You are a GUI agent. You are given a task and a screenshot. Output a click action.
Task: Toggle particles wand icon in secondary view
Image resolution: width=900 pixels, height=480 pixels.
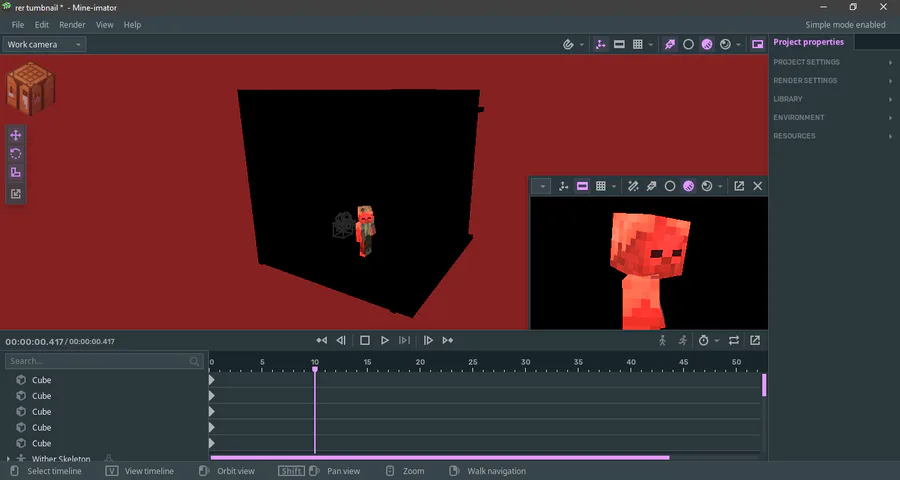tap(633, 186)
